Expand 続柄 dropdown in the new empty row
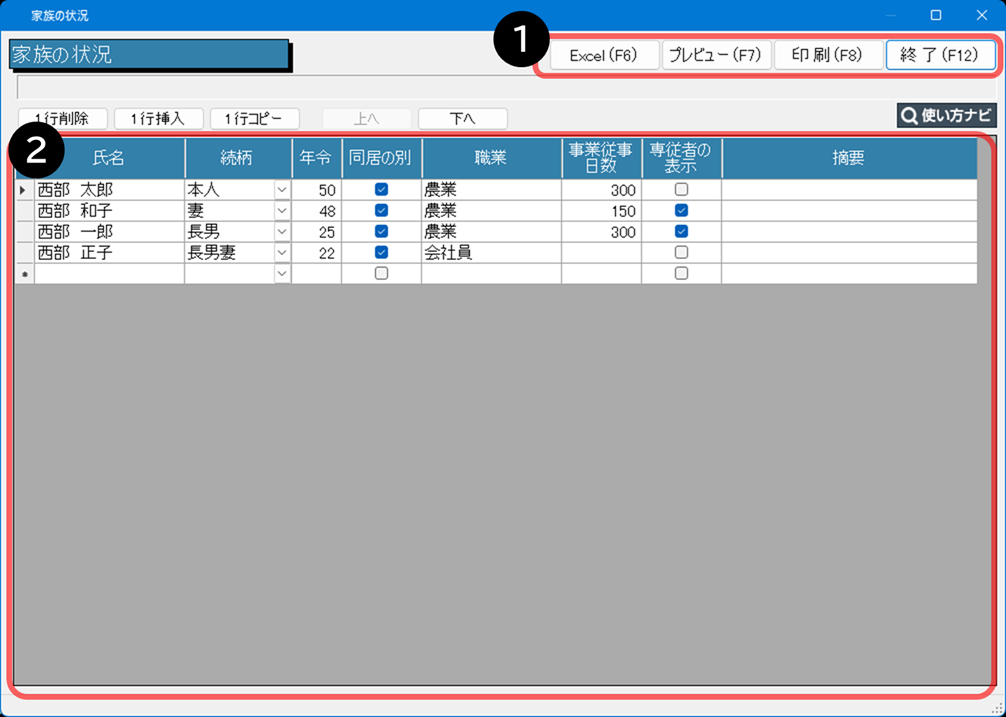1006x717 pixels. point(281,274)
